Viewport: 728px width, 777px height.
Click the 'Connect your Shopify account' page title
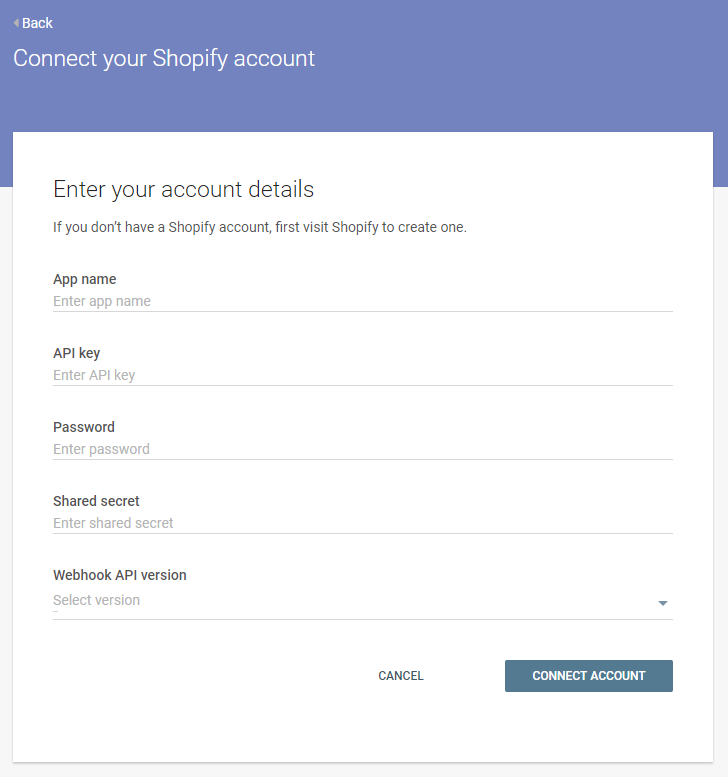coord(164,58)
